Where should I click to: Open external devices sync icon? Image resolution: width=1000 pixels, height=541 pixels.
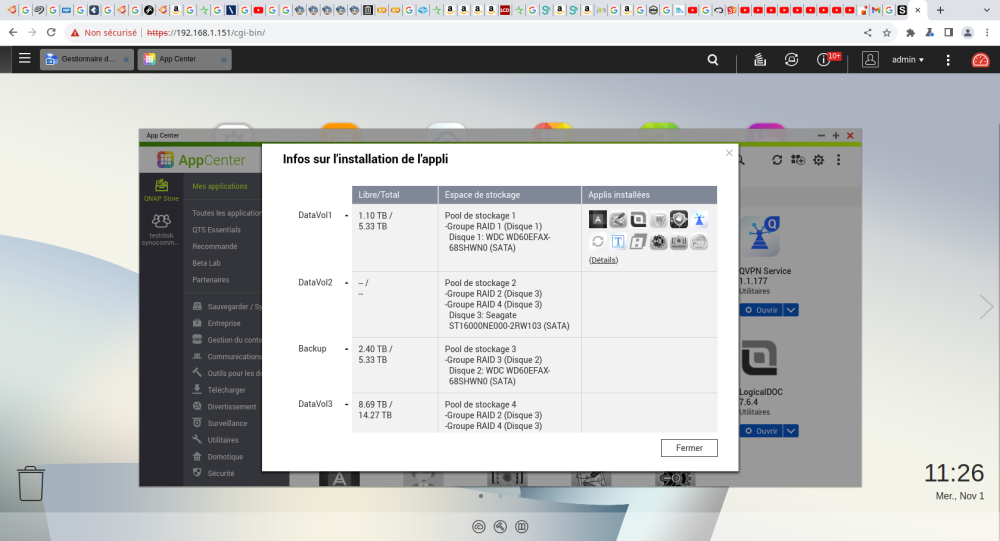[791, 59]
